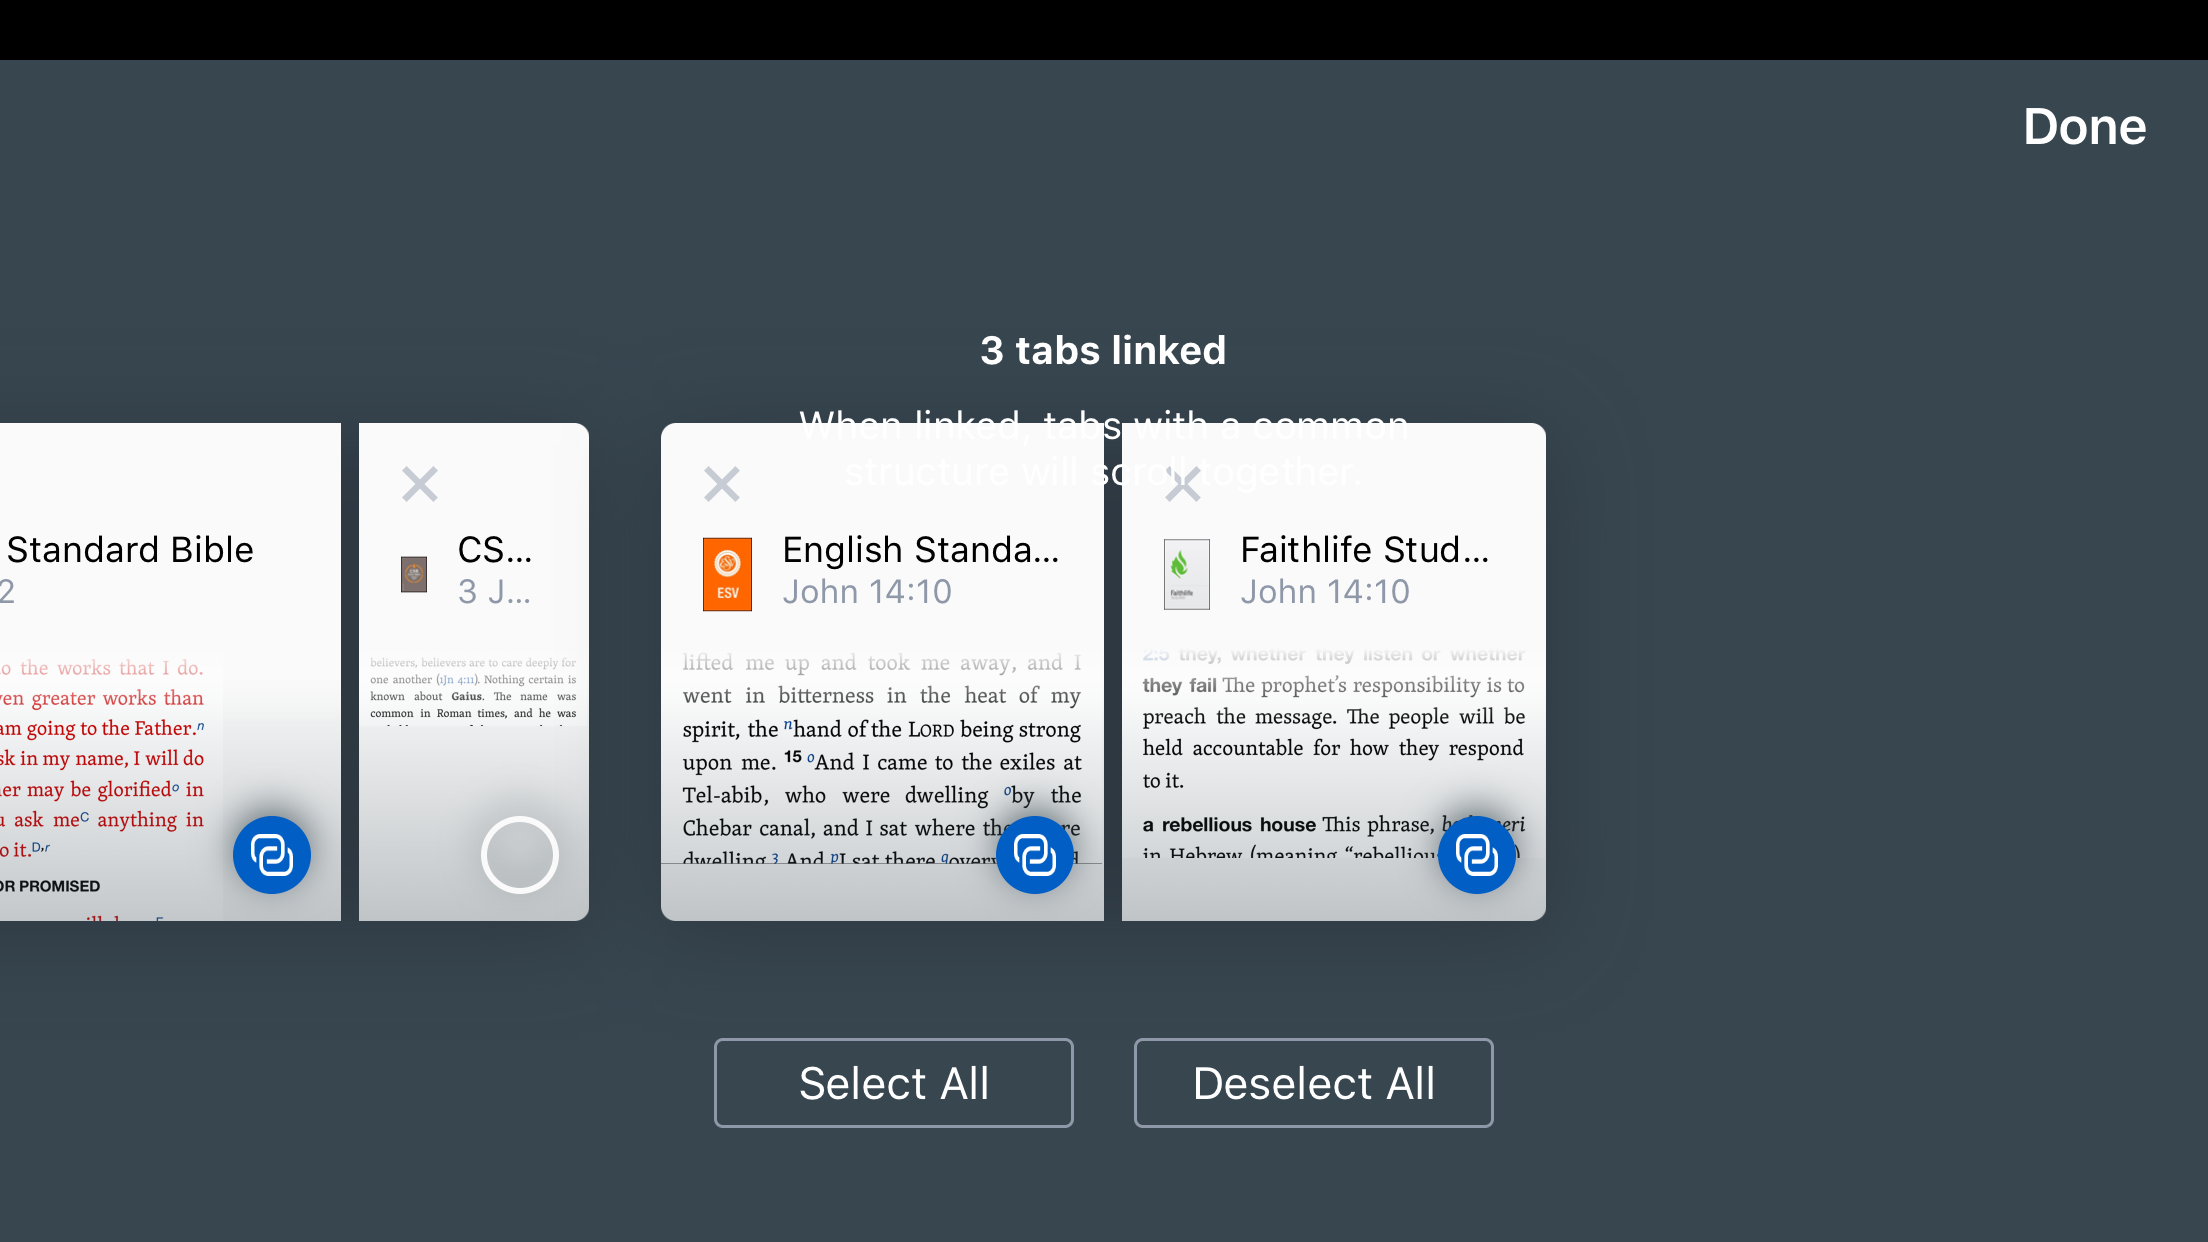Open the Faithlife Study Bible page preview
The height and width of the screenshot is (1242, 2208).
tap(1333, 752)
